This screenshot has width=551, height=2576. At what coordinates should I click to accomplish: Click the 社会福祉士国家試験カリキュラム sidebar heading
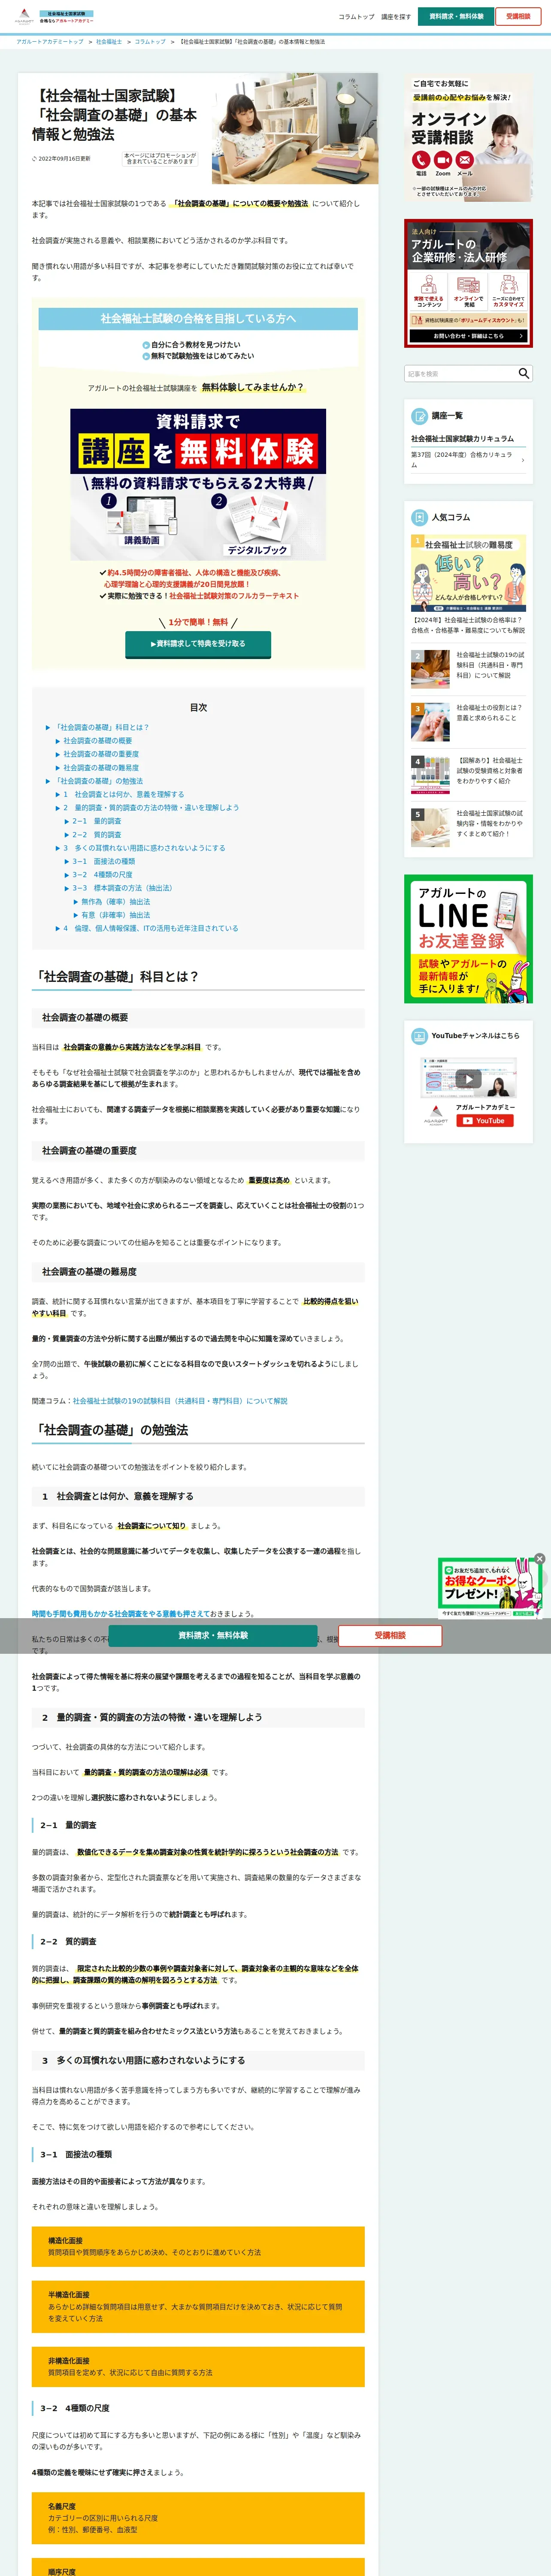[x=463, y=439]
